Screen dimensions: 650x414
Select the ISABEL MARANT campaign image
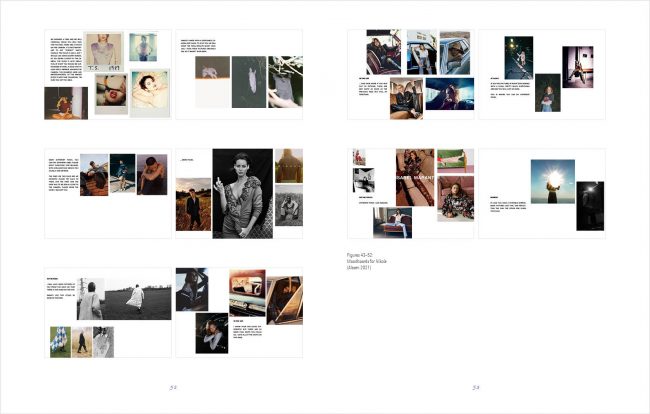click(415, 177)
